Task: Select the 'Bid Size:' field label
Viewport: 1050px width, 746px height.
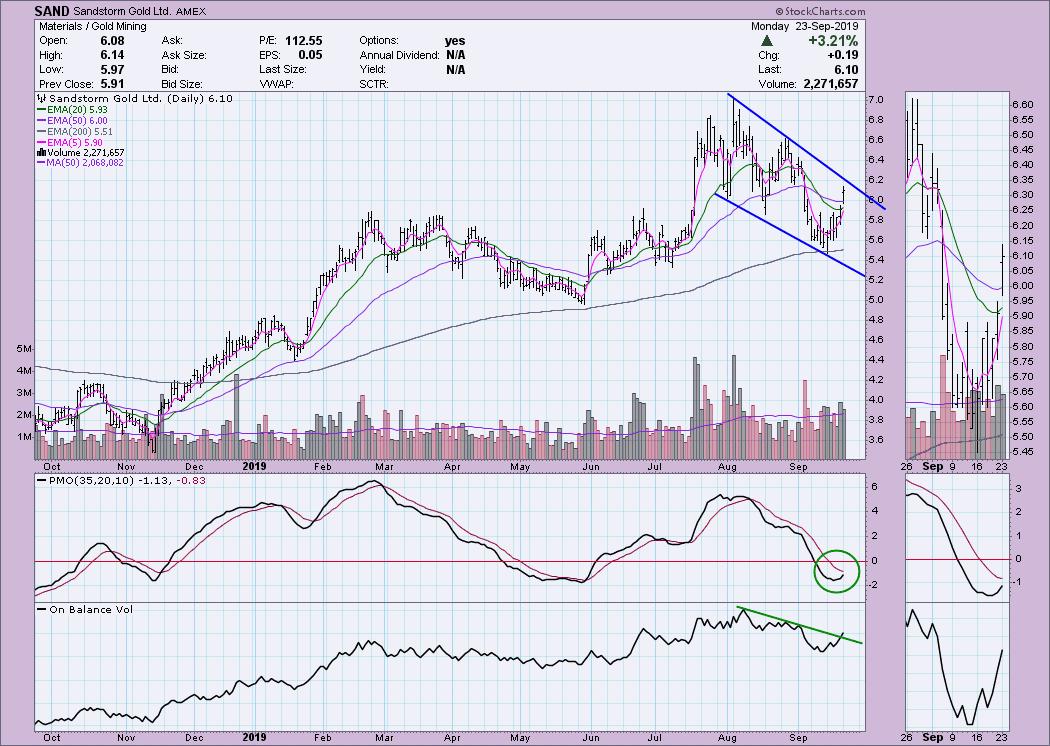Action: [181, 84]
